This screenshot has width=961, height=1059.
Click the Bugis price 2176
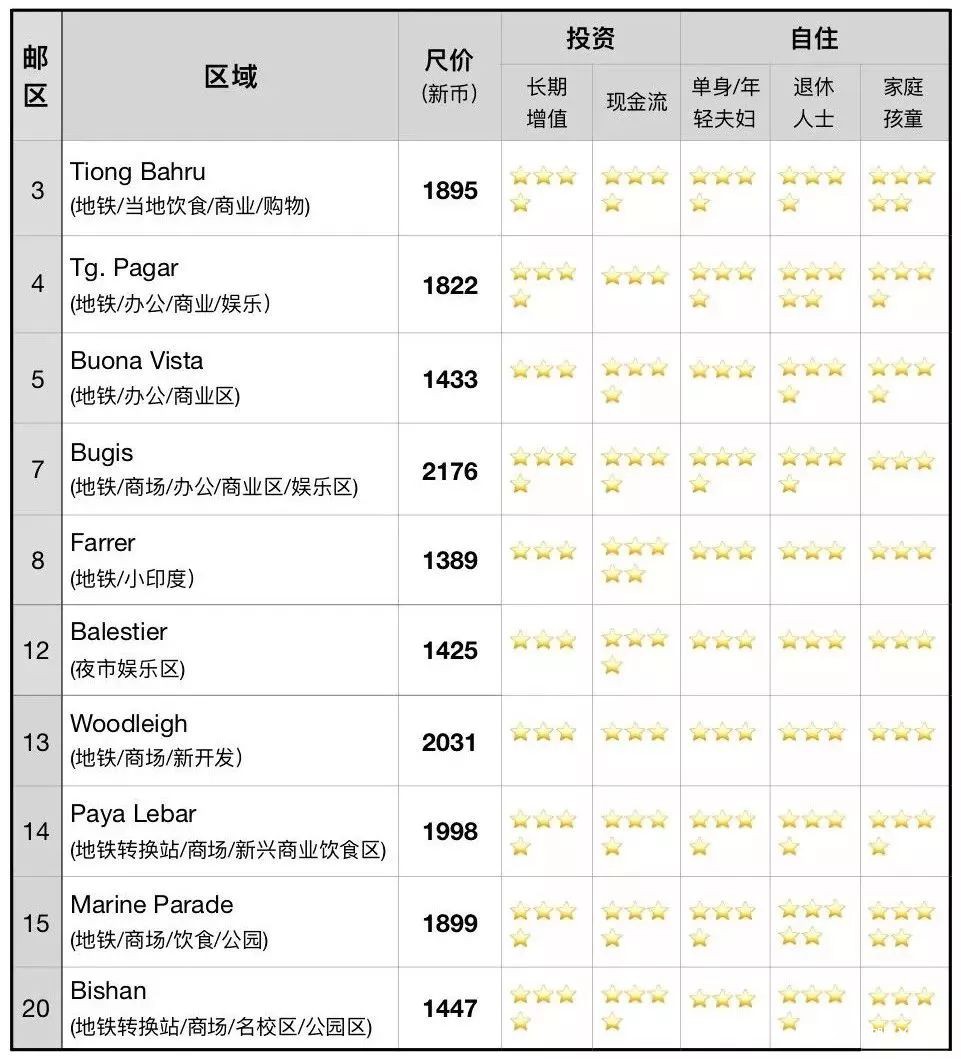tap(450, 471)
